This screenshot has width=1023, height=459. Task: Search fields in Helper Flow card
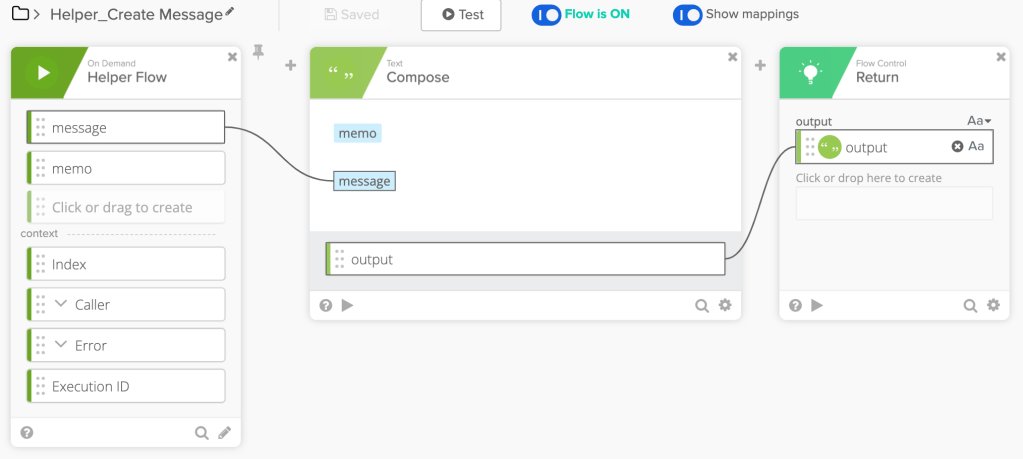click(202, 432)
